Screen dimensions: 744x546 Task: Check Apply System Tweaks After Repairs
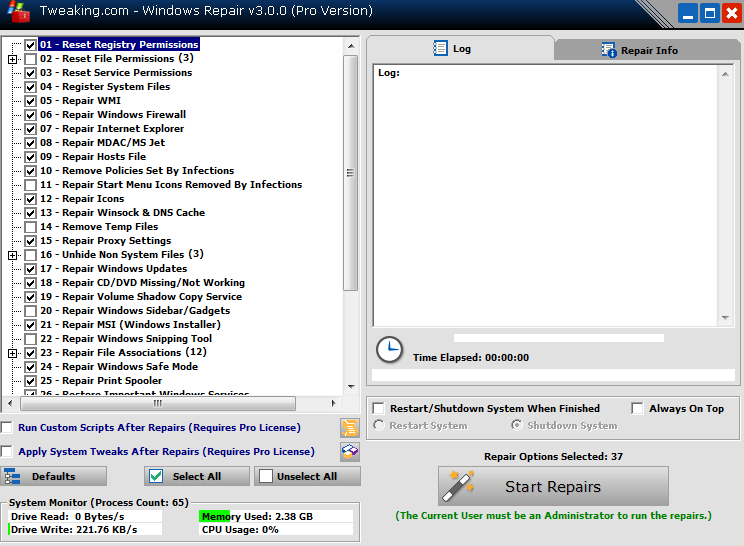point(7,451)
